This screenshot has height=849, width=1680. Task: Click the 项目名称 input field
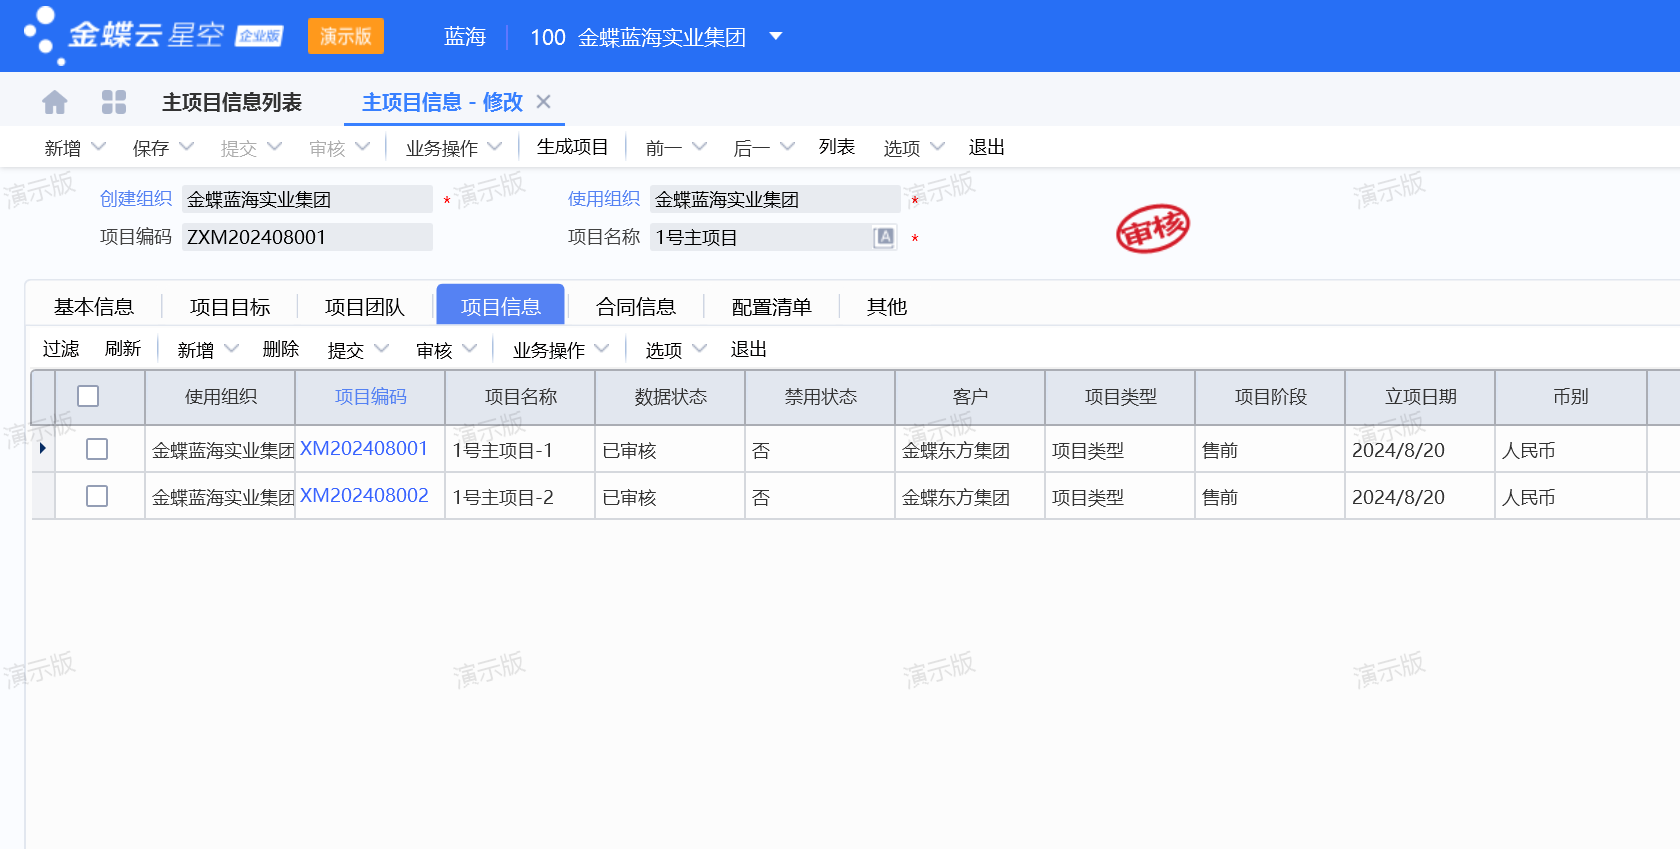(x=774, y=237)
